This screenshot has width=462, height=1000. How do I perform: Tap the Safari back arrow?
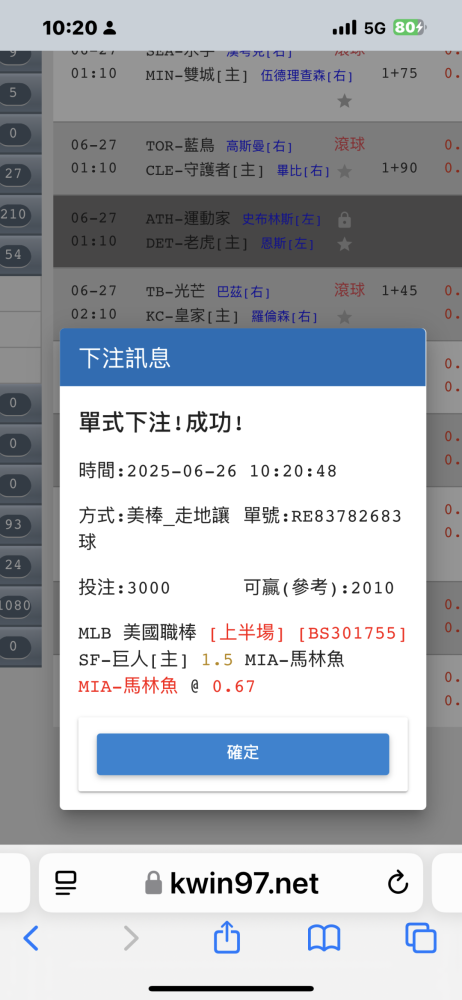31,938
